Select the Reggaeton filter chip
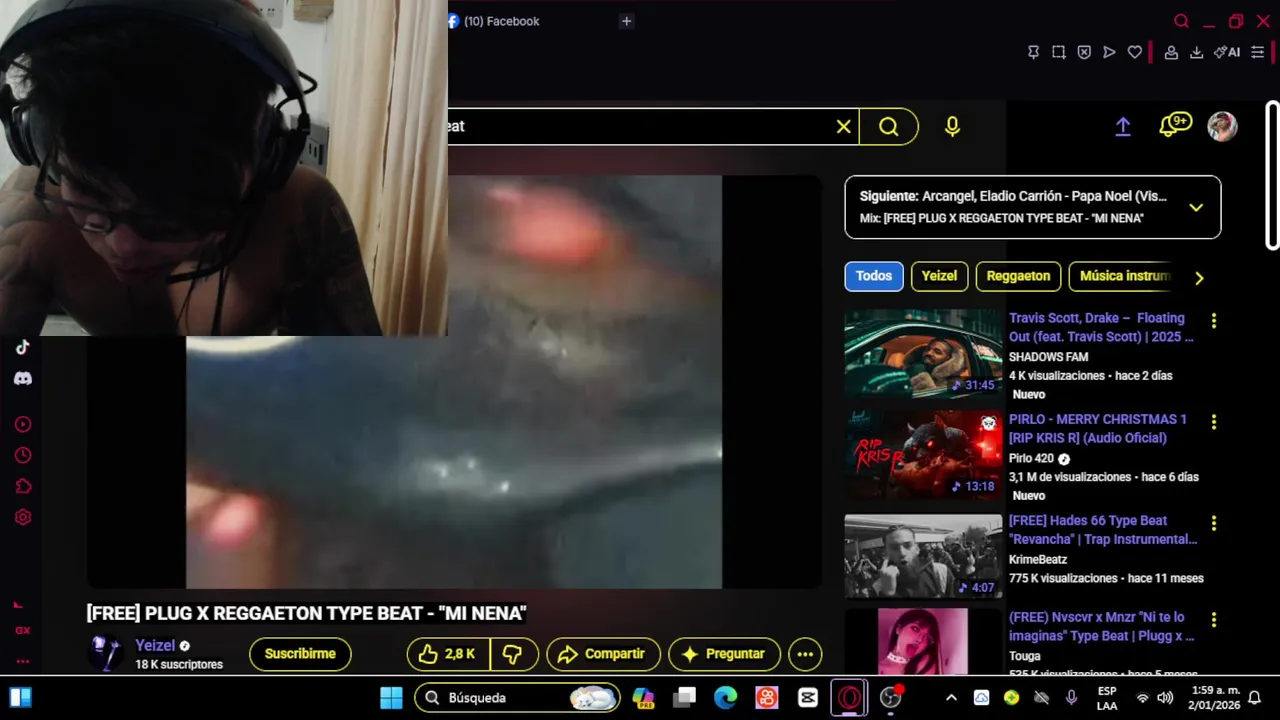The width and height of the screenshot is (1280, 720). pos(1018,277)
